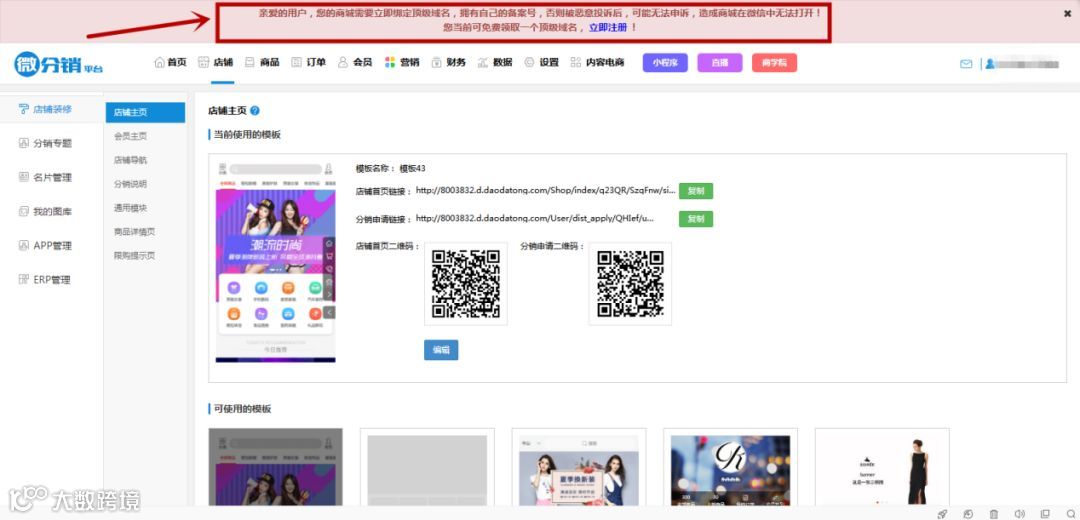1080x520 pixels.
Task: Click the refresh/restore icon in bottom status bar
Action: 968,513
